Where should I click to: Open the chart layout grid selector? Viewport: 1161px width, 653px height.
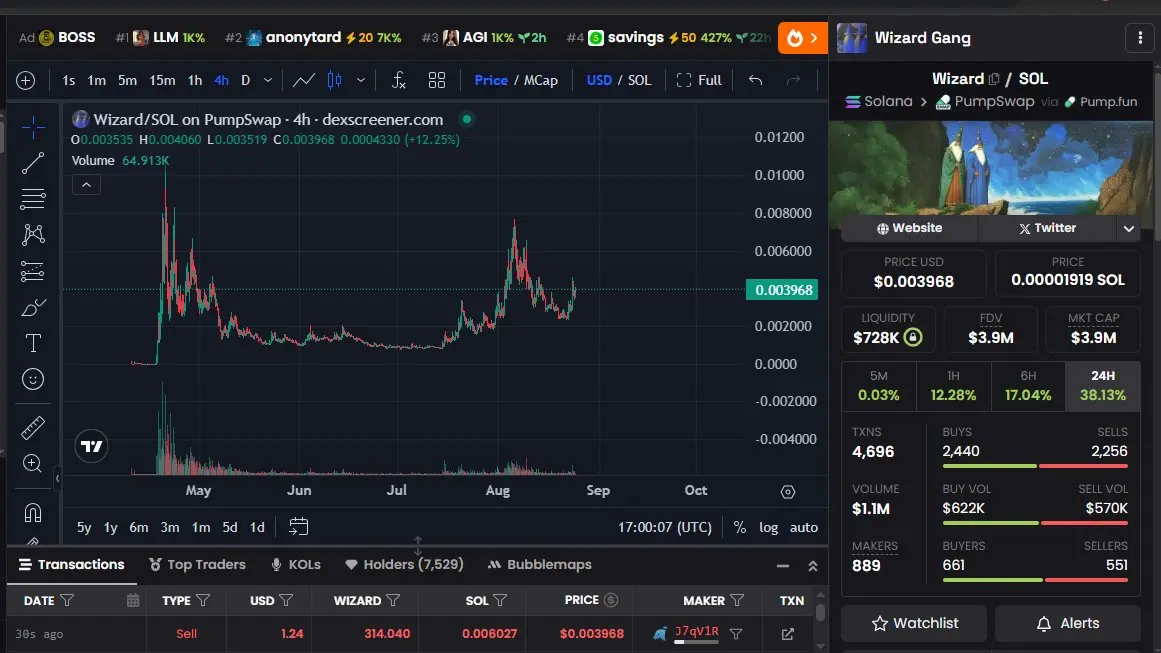tap(437, 80)
